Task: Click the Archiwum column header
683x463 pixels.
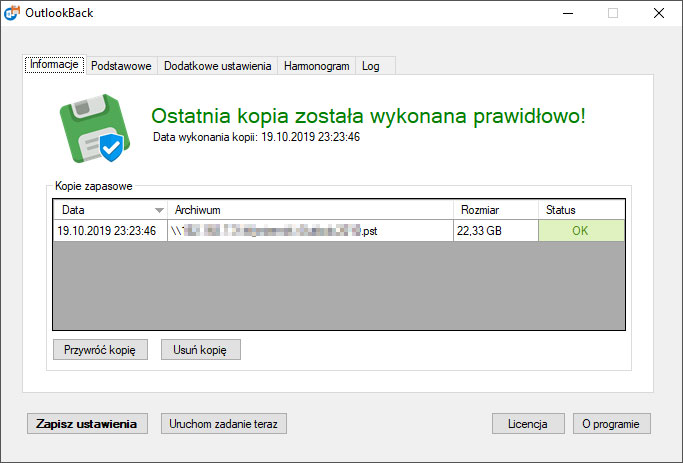Action: (310, 210)
